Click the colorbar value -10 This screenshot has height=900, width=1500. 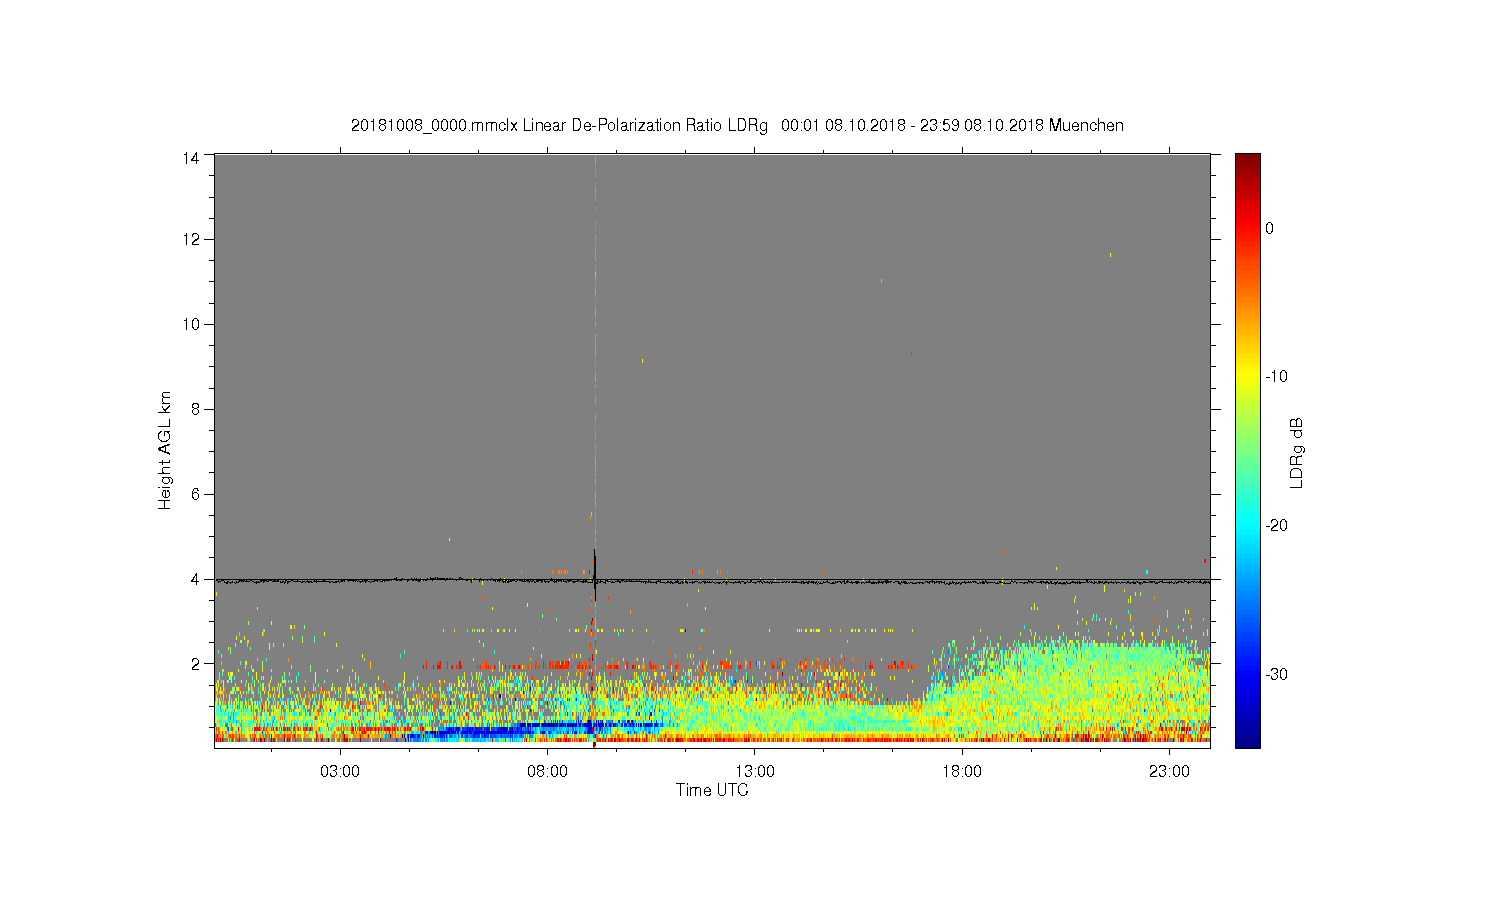(x=1275, y=377)
